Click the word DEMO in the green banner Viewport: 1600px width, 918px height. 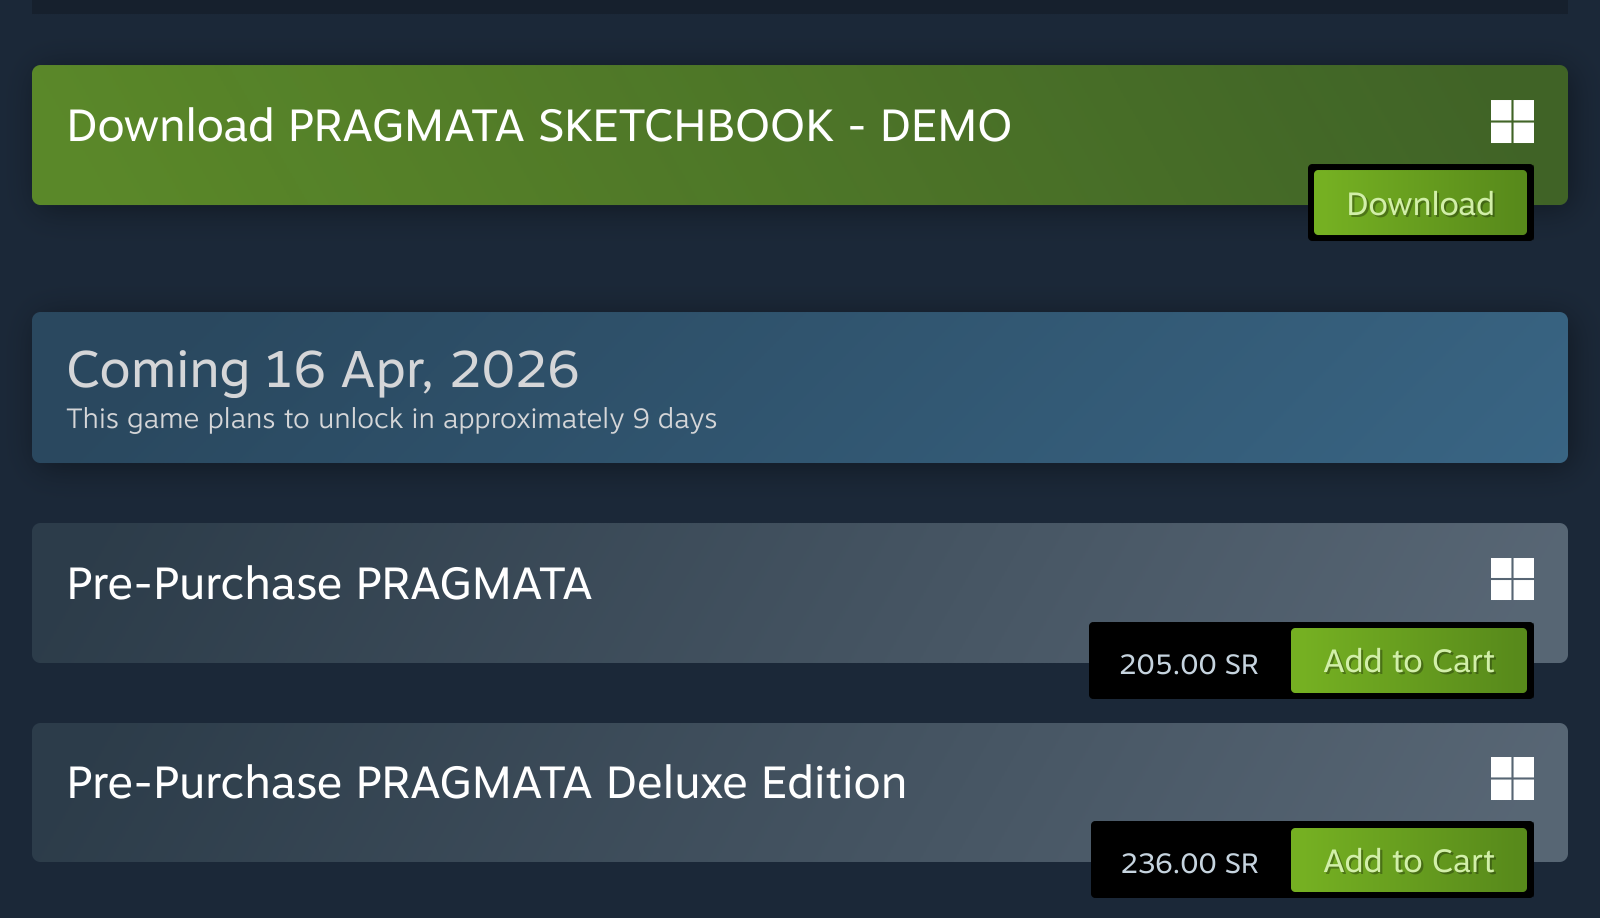coord(945,126)
